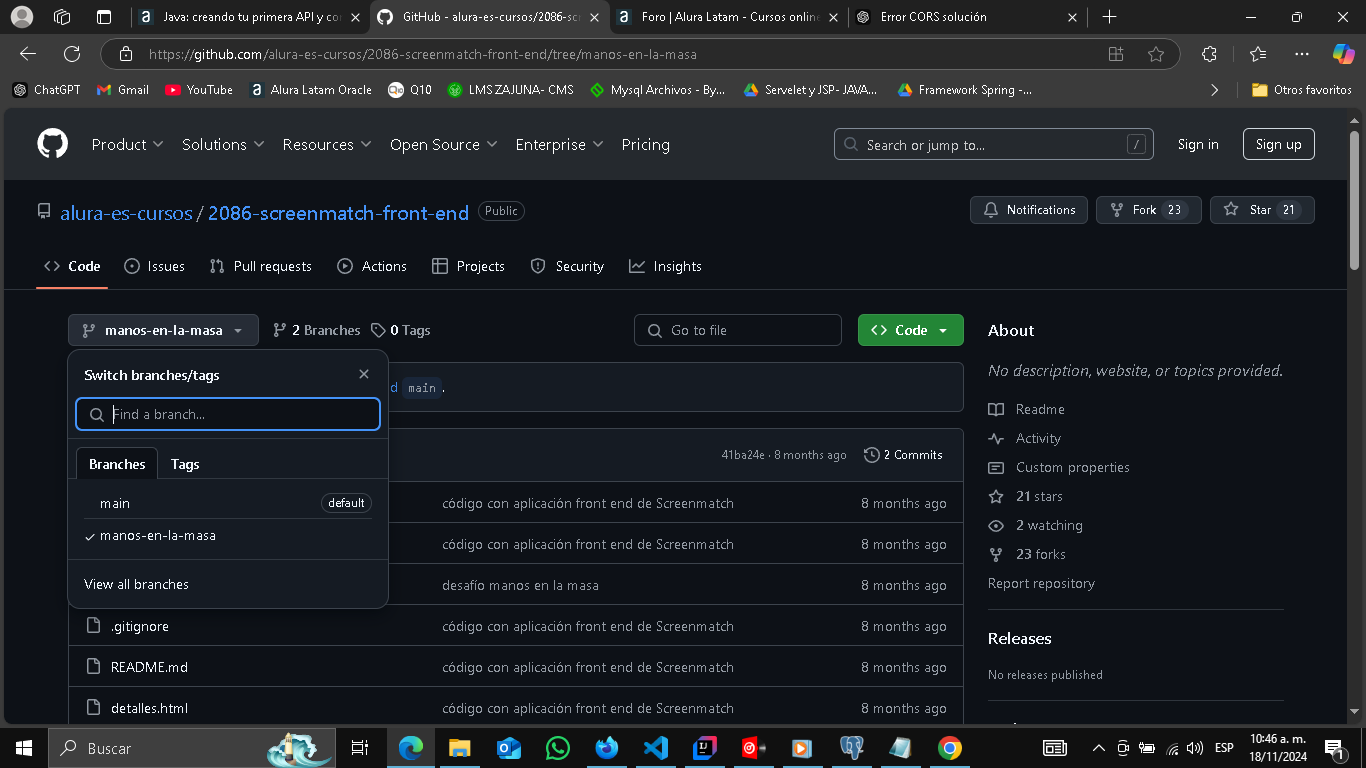The image size is (1366, 768).
Task: Click the Sign up button
Action: (1279, 145)
